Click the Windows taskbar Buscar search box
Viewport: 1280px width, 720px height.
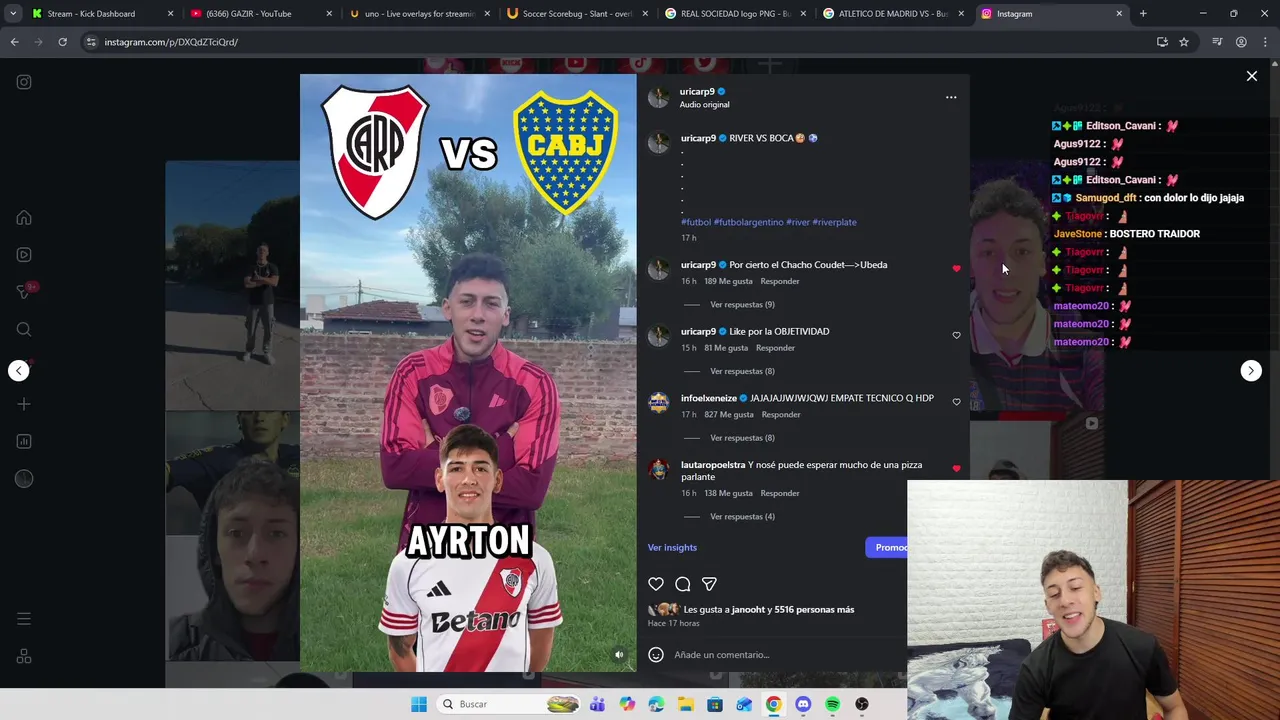click(510, 704)
